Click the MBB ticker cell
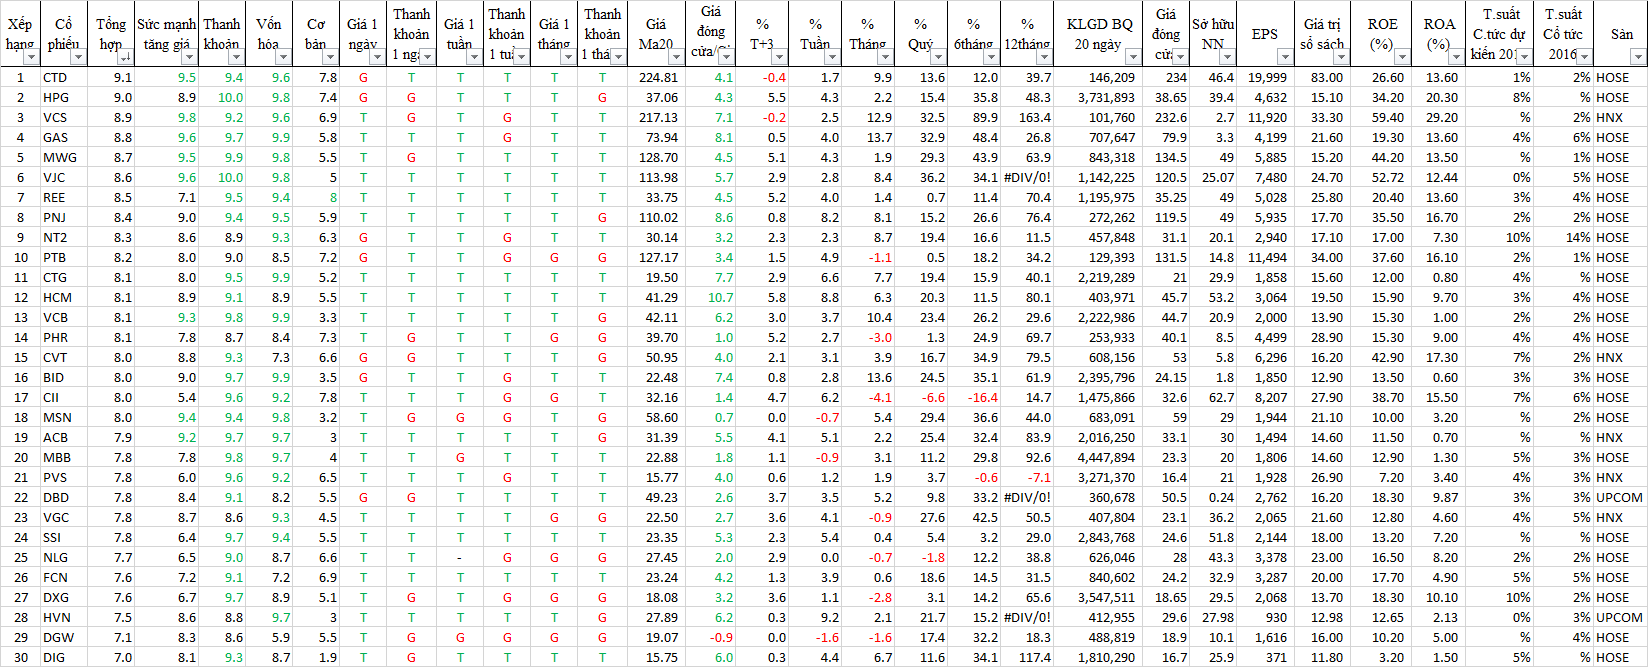The image size is (1648, 667). 65,457
